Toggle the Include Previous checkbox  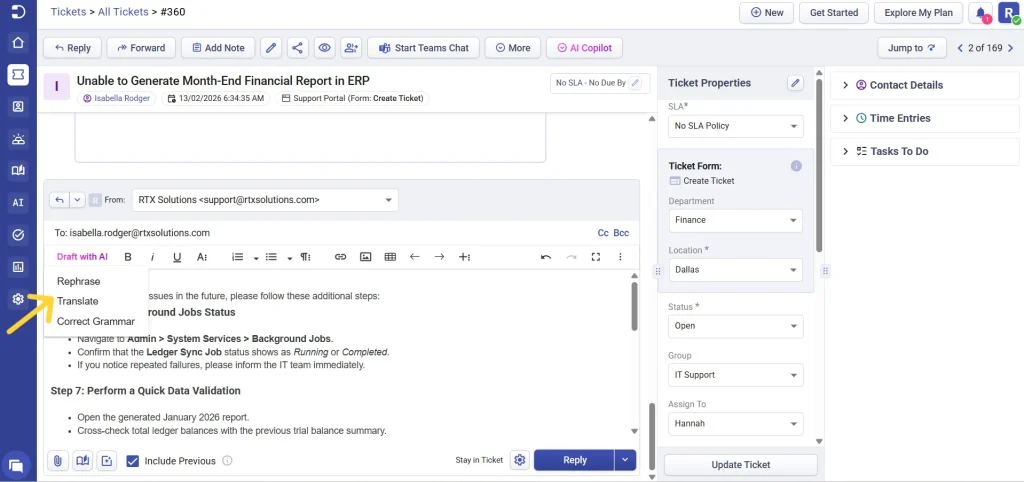click(133, 461)
